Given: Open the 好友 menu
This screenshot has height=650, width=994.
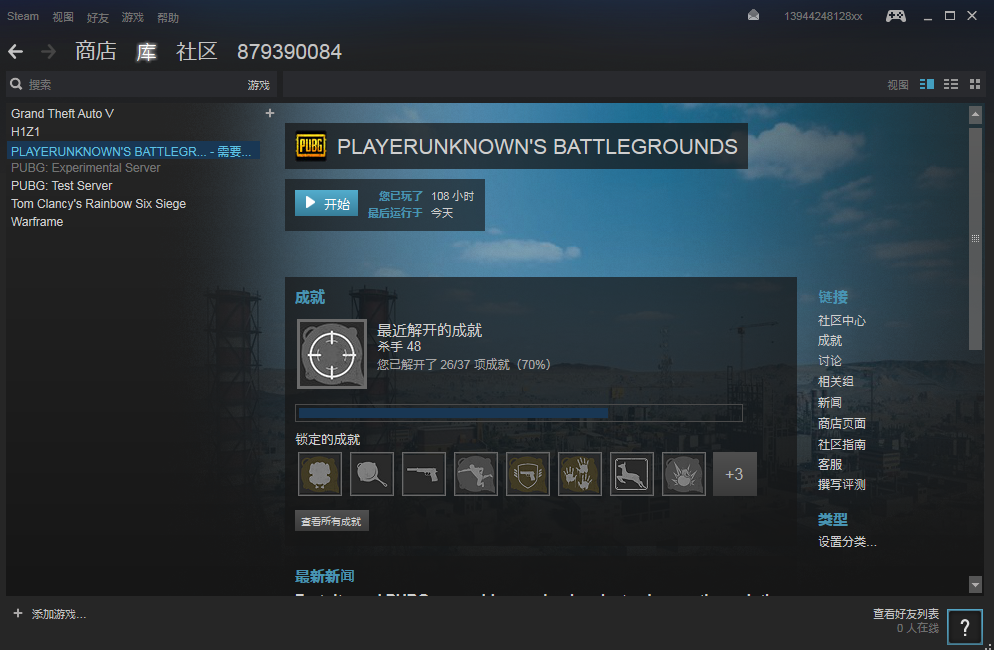Looking at the screenshot, I should click(98, 17).
